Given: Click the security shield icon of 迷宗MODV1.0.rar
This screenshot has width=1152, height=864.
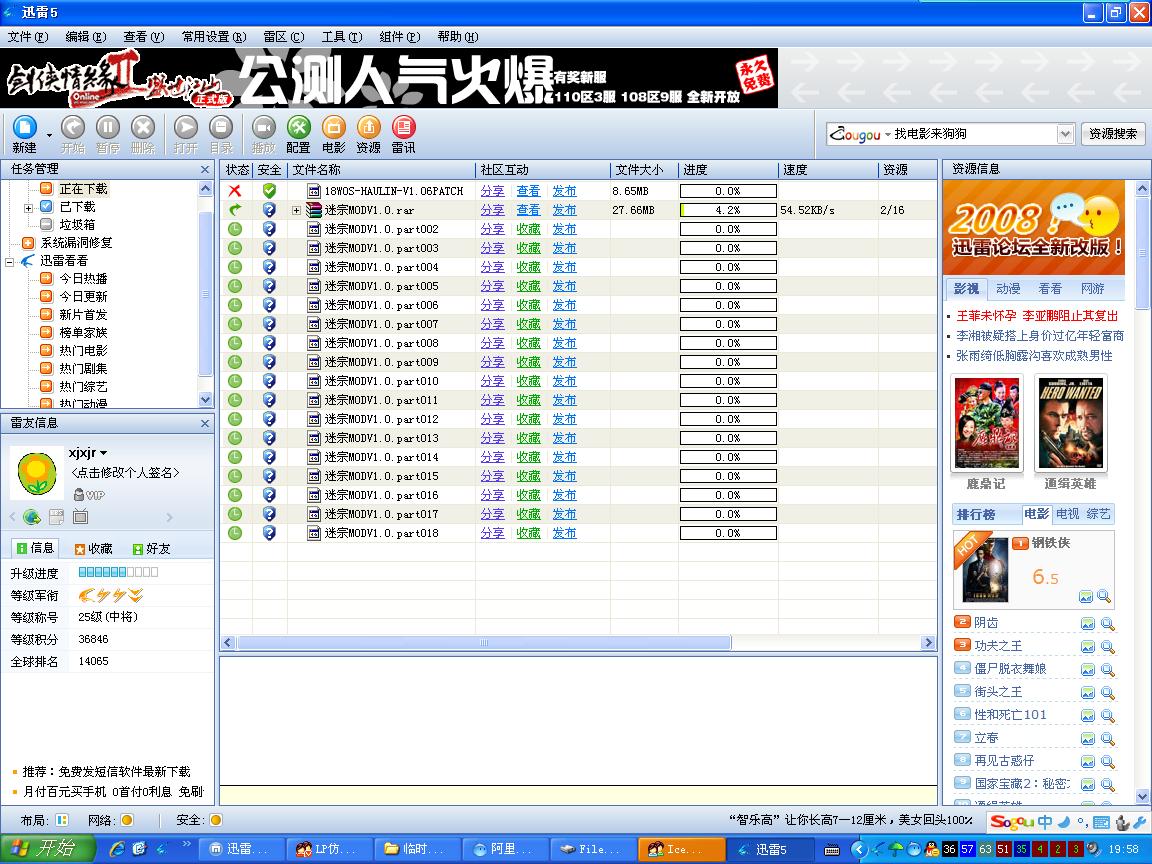Looking at the screenshot, I should [269, 210].
